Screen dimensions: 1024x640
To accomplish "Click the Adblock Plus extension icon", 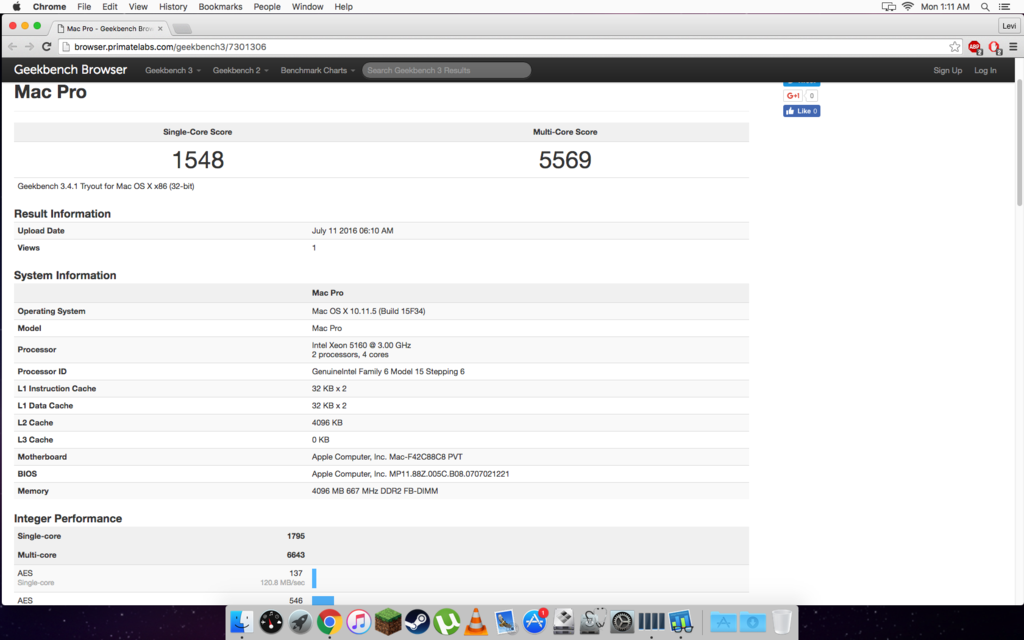I will coord(975,47).
